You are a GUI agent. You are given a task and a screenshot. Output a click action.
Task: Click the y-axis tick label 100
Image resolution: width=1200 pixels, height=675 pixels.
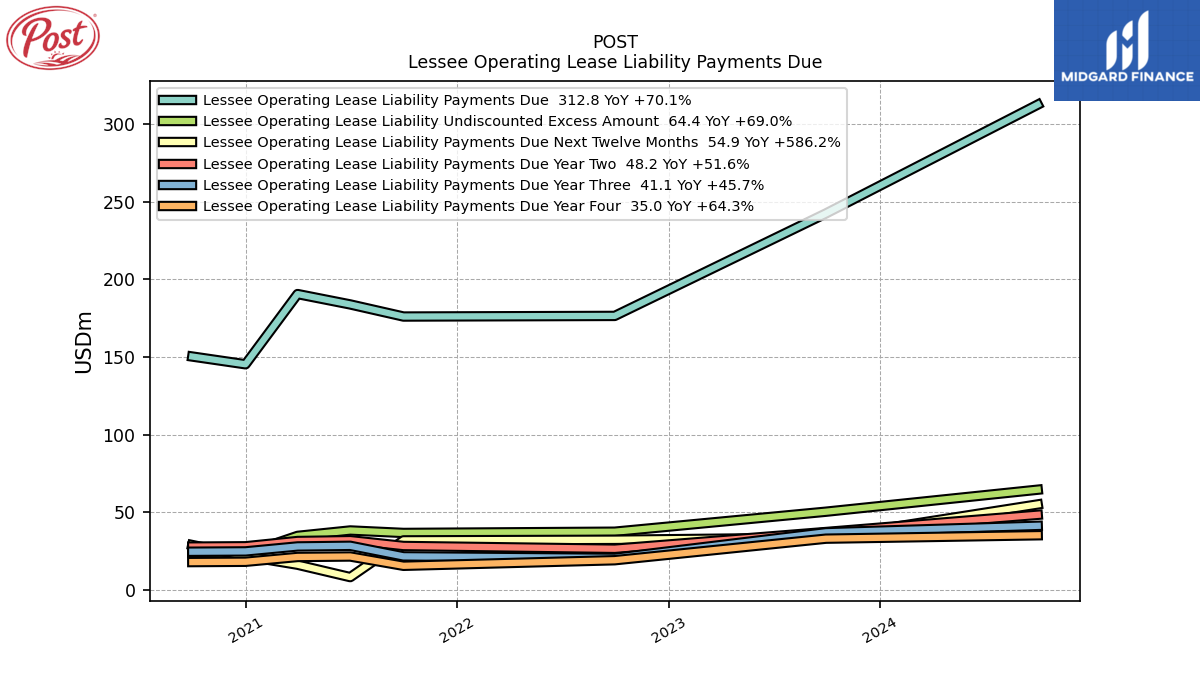pyautogui.click(x=120, y=435)
